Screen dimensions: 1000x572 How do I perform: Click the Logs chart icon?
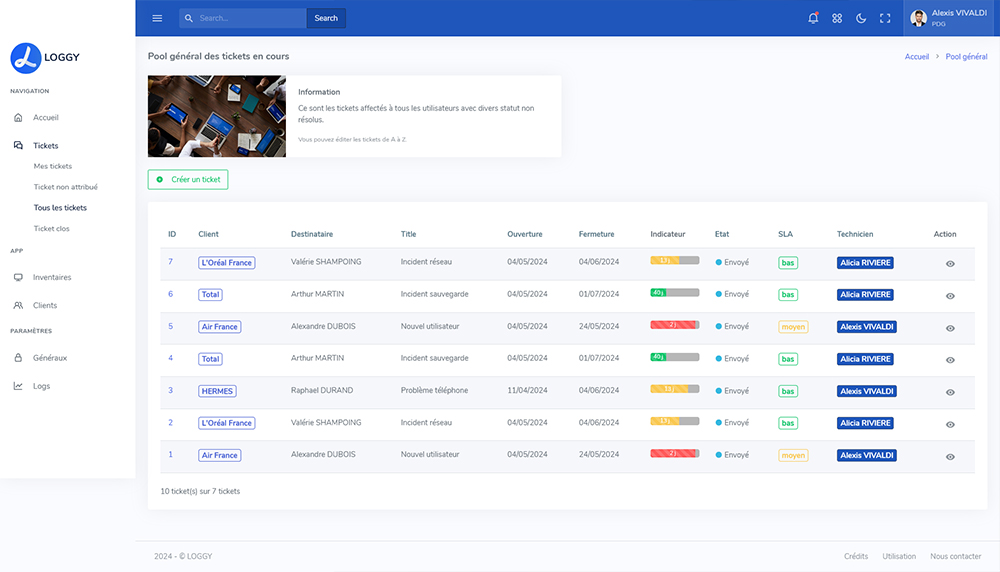pyautogui.click(x=18, y=386)
